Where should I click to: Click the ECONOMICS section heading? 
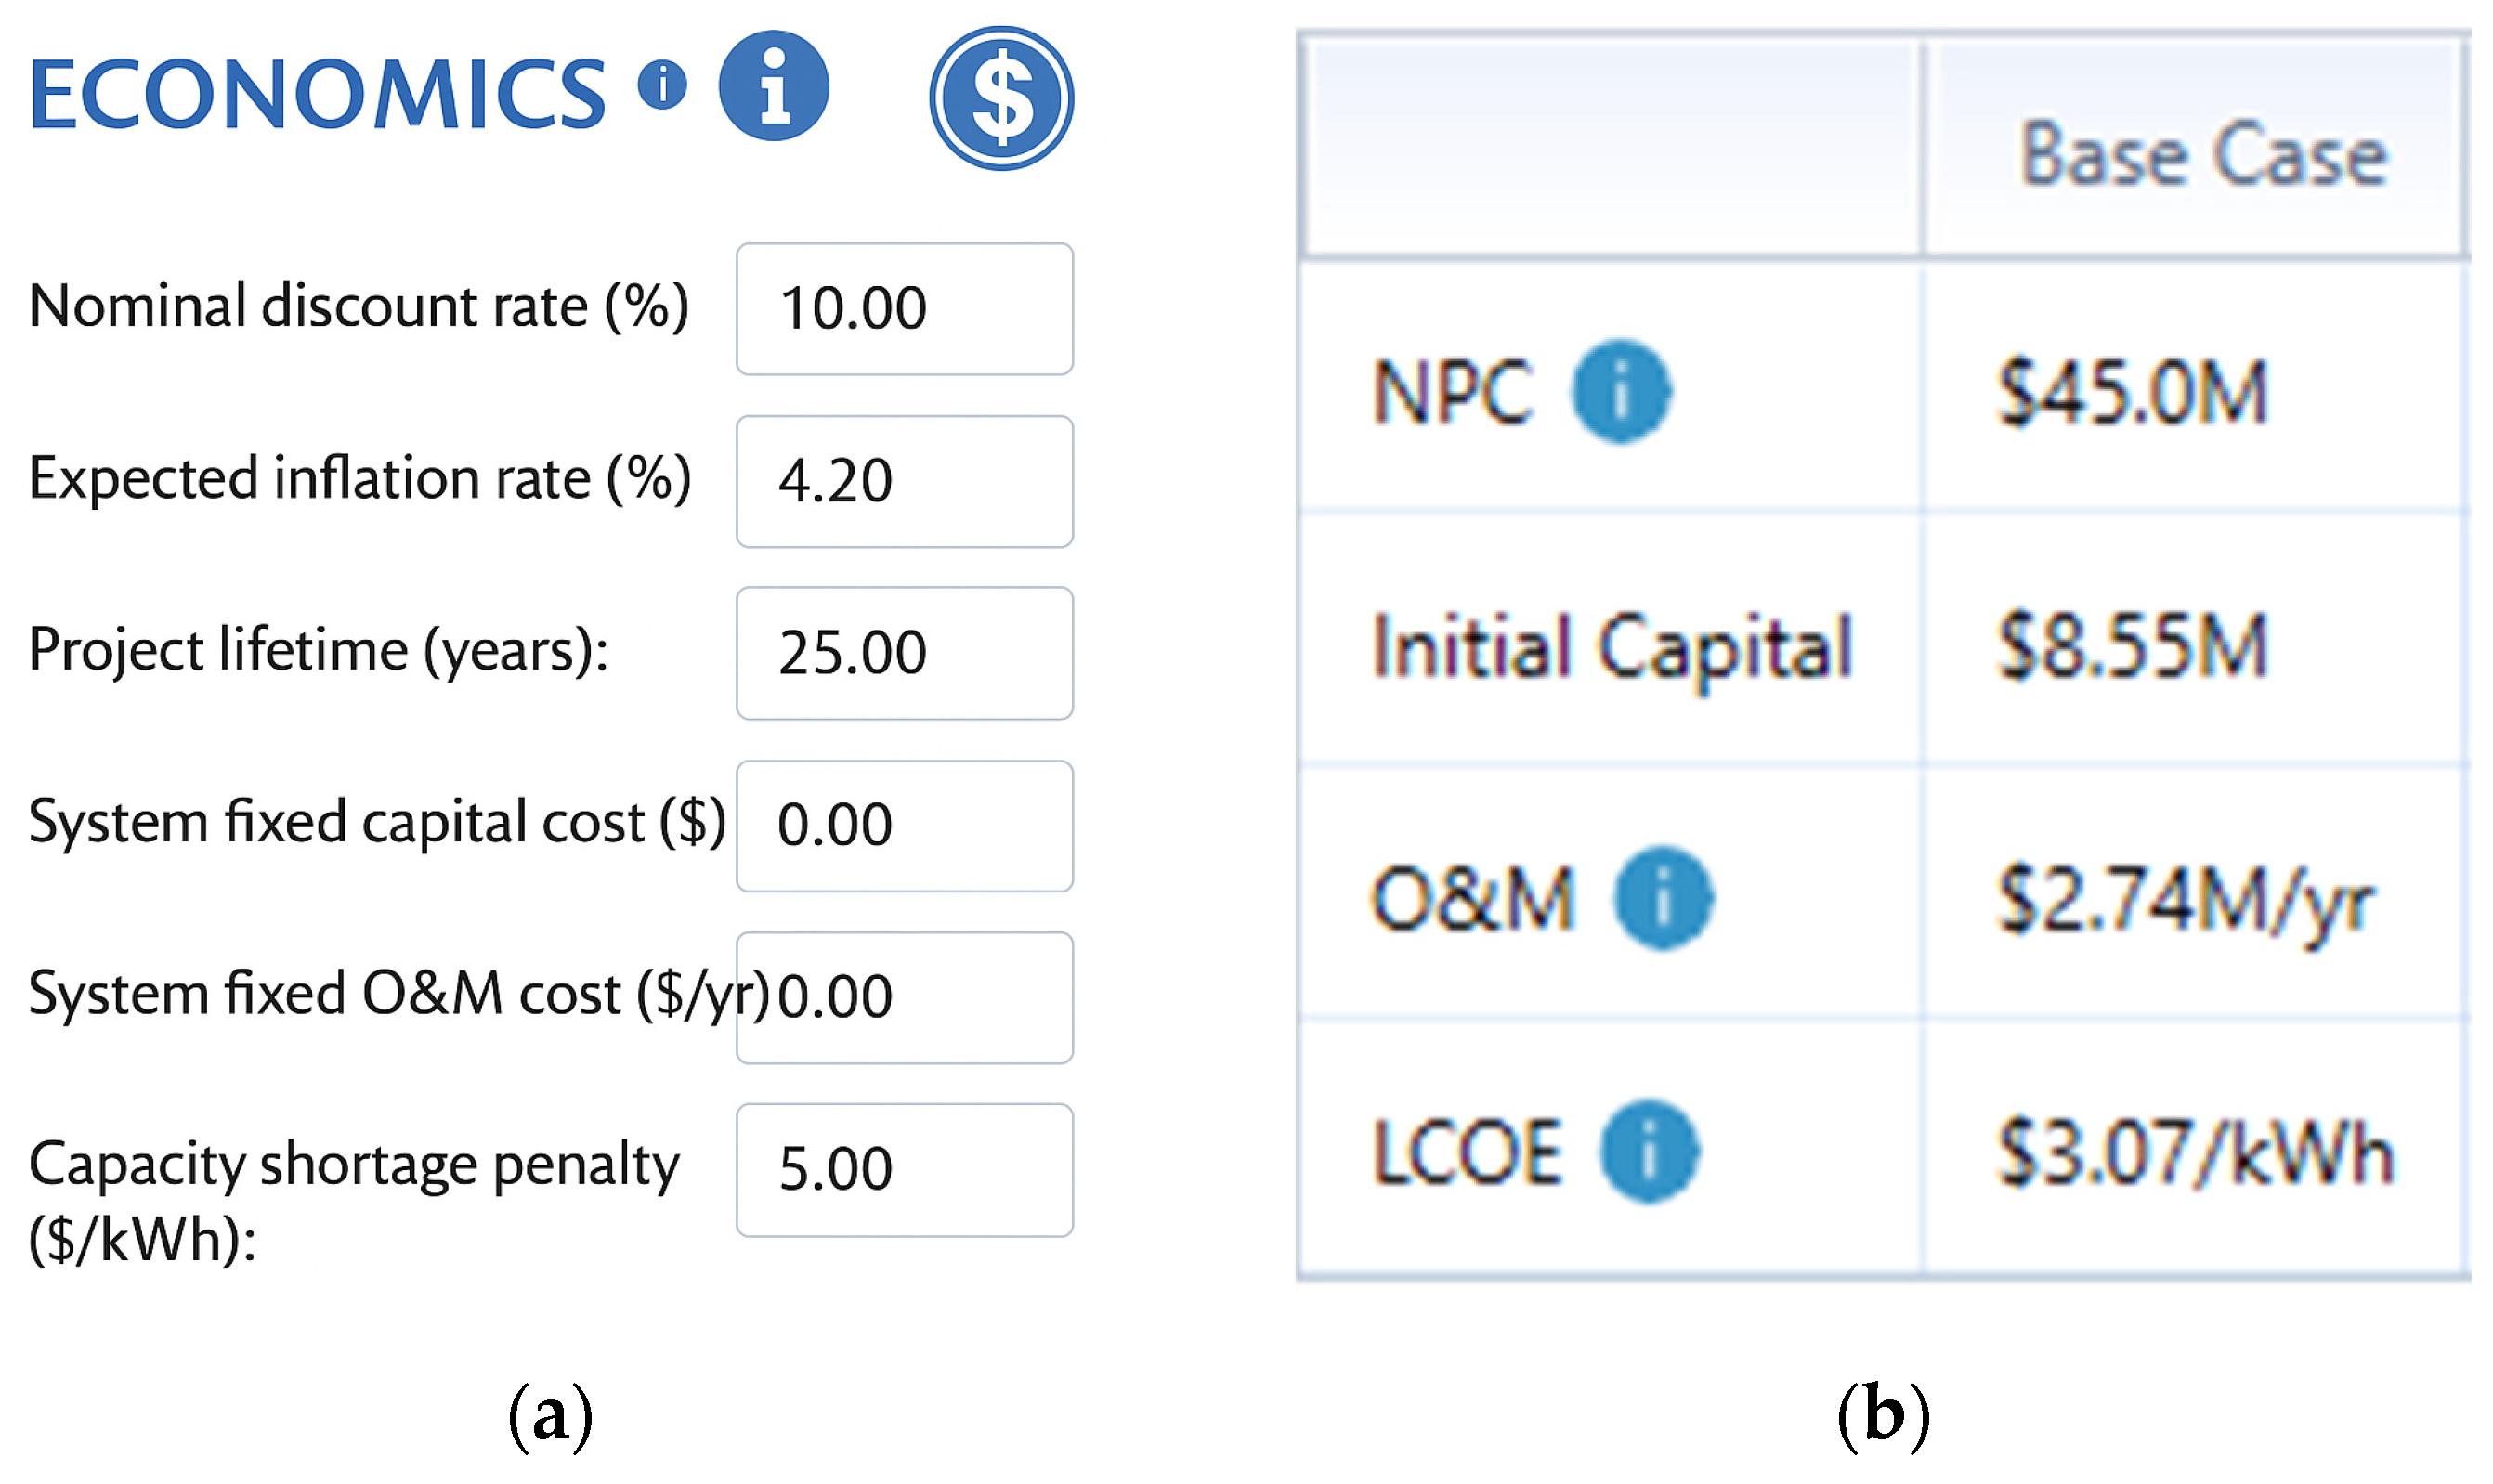pyautogui.click(x=317, y=94)
